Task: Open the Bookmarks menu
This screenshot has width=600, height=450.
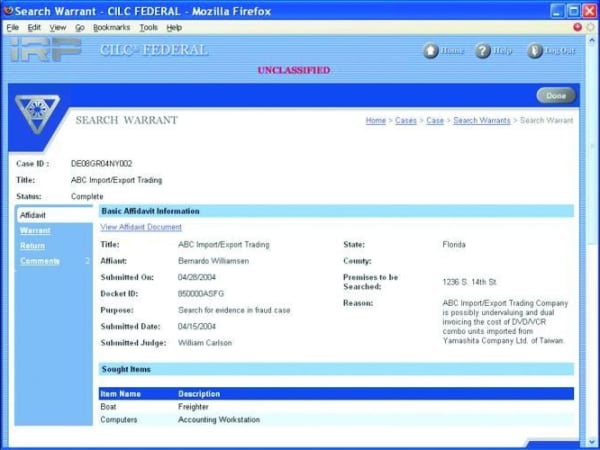Action: [112, 27]
